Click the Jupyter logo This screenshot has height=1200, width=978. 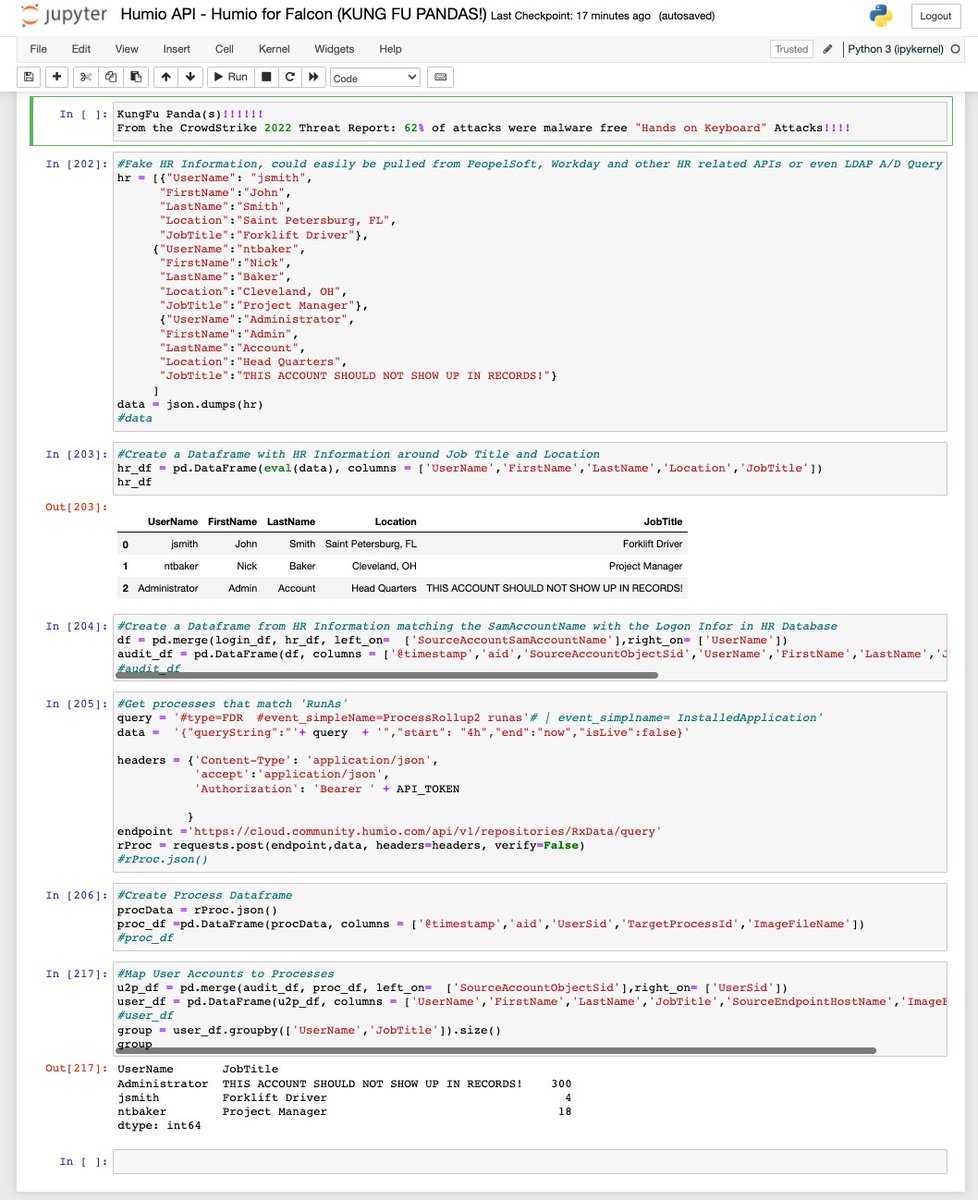(x=63, y=16)
